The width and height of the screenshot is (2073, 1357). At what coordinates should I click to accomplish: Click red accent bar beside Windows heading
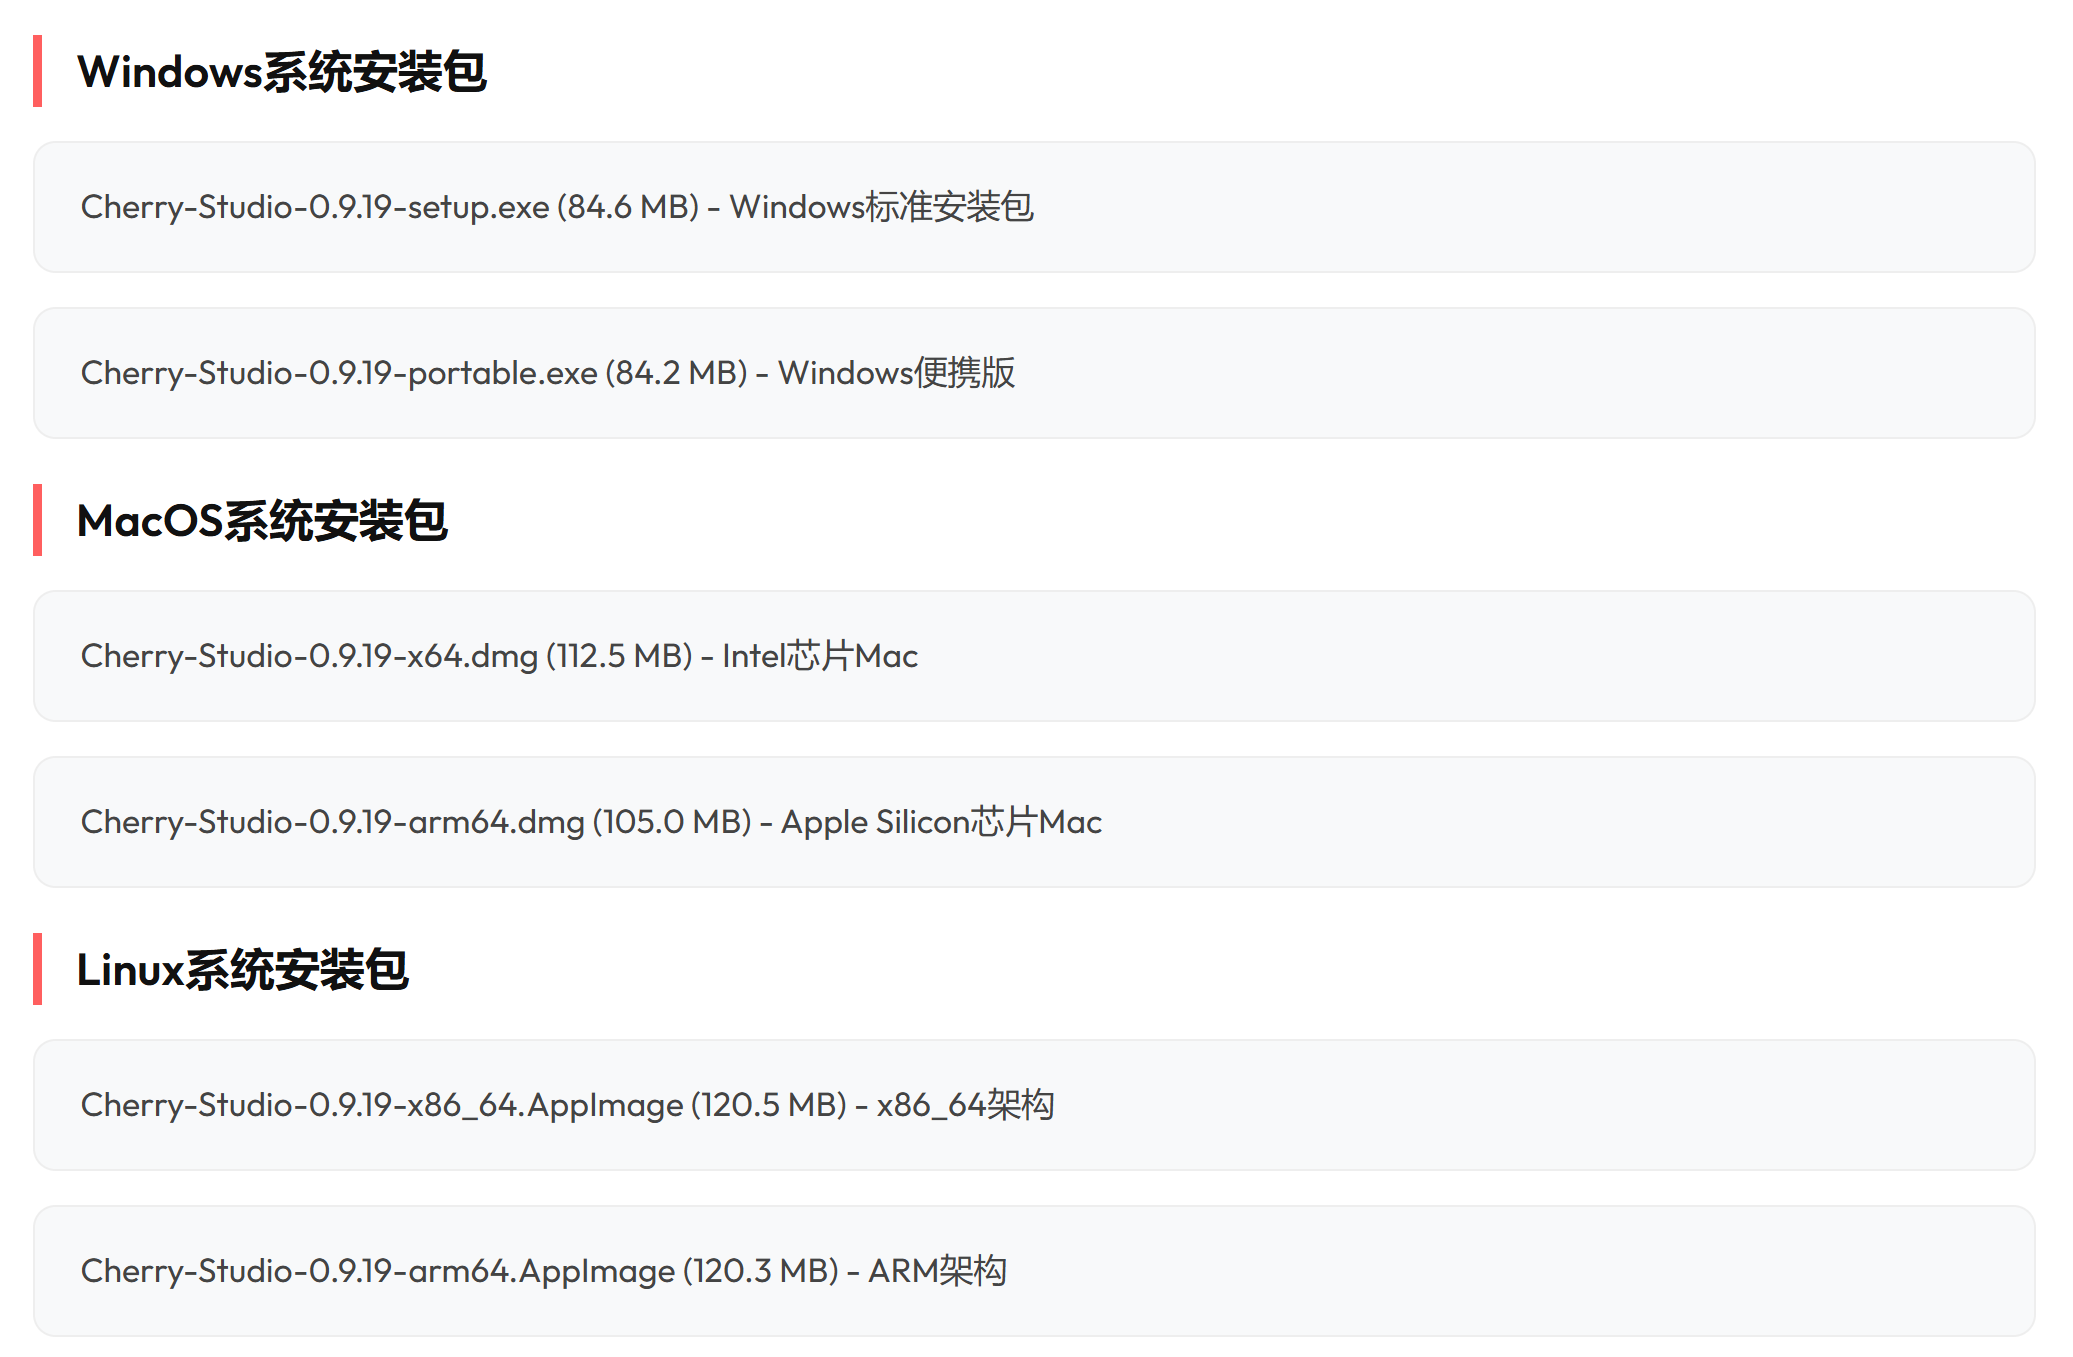pos(38,72)
